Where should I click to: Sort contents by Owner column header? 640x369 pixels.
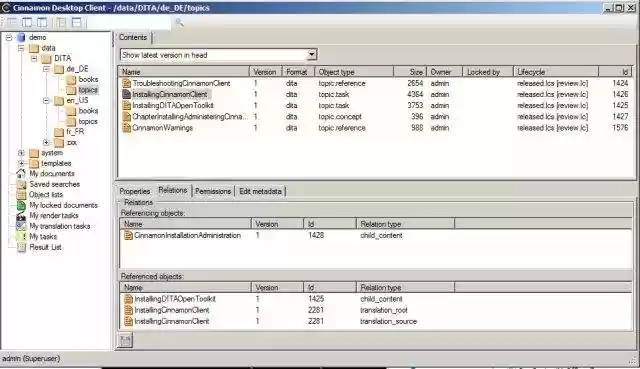(x=444, y=72)
